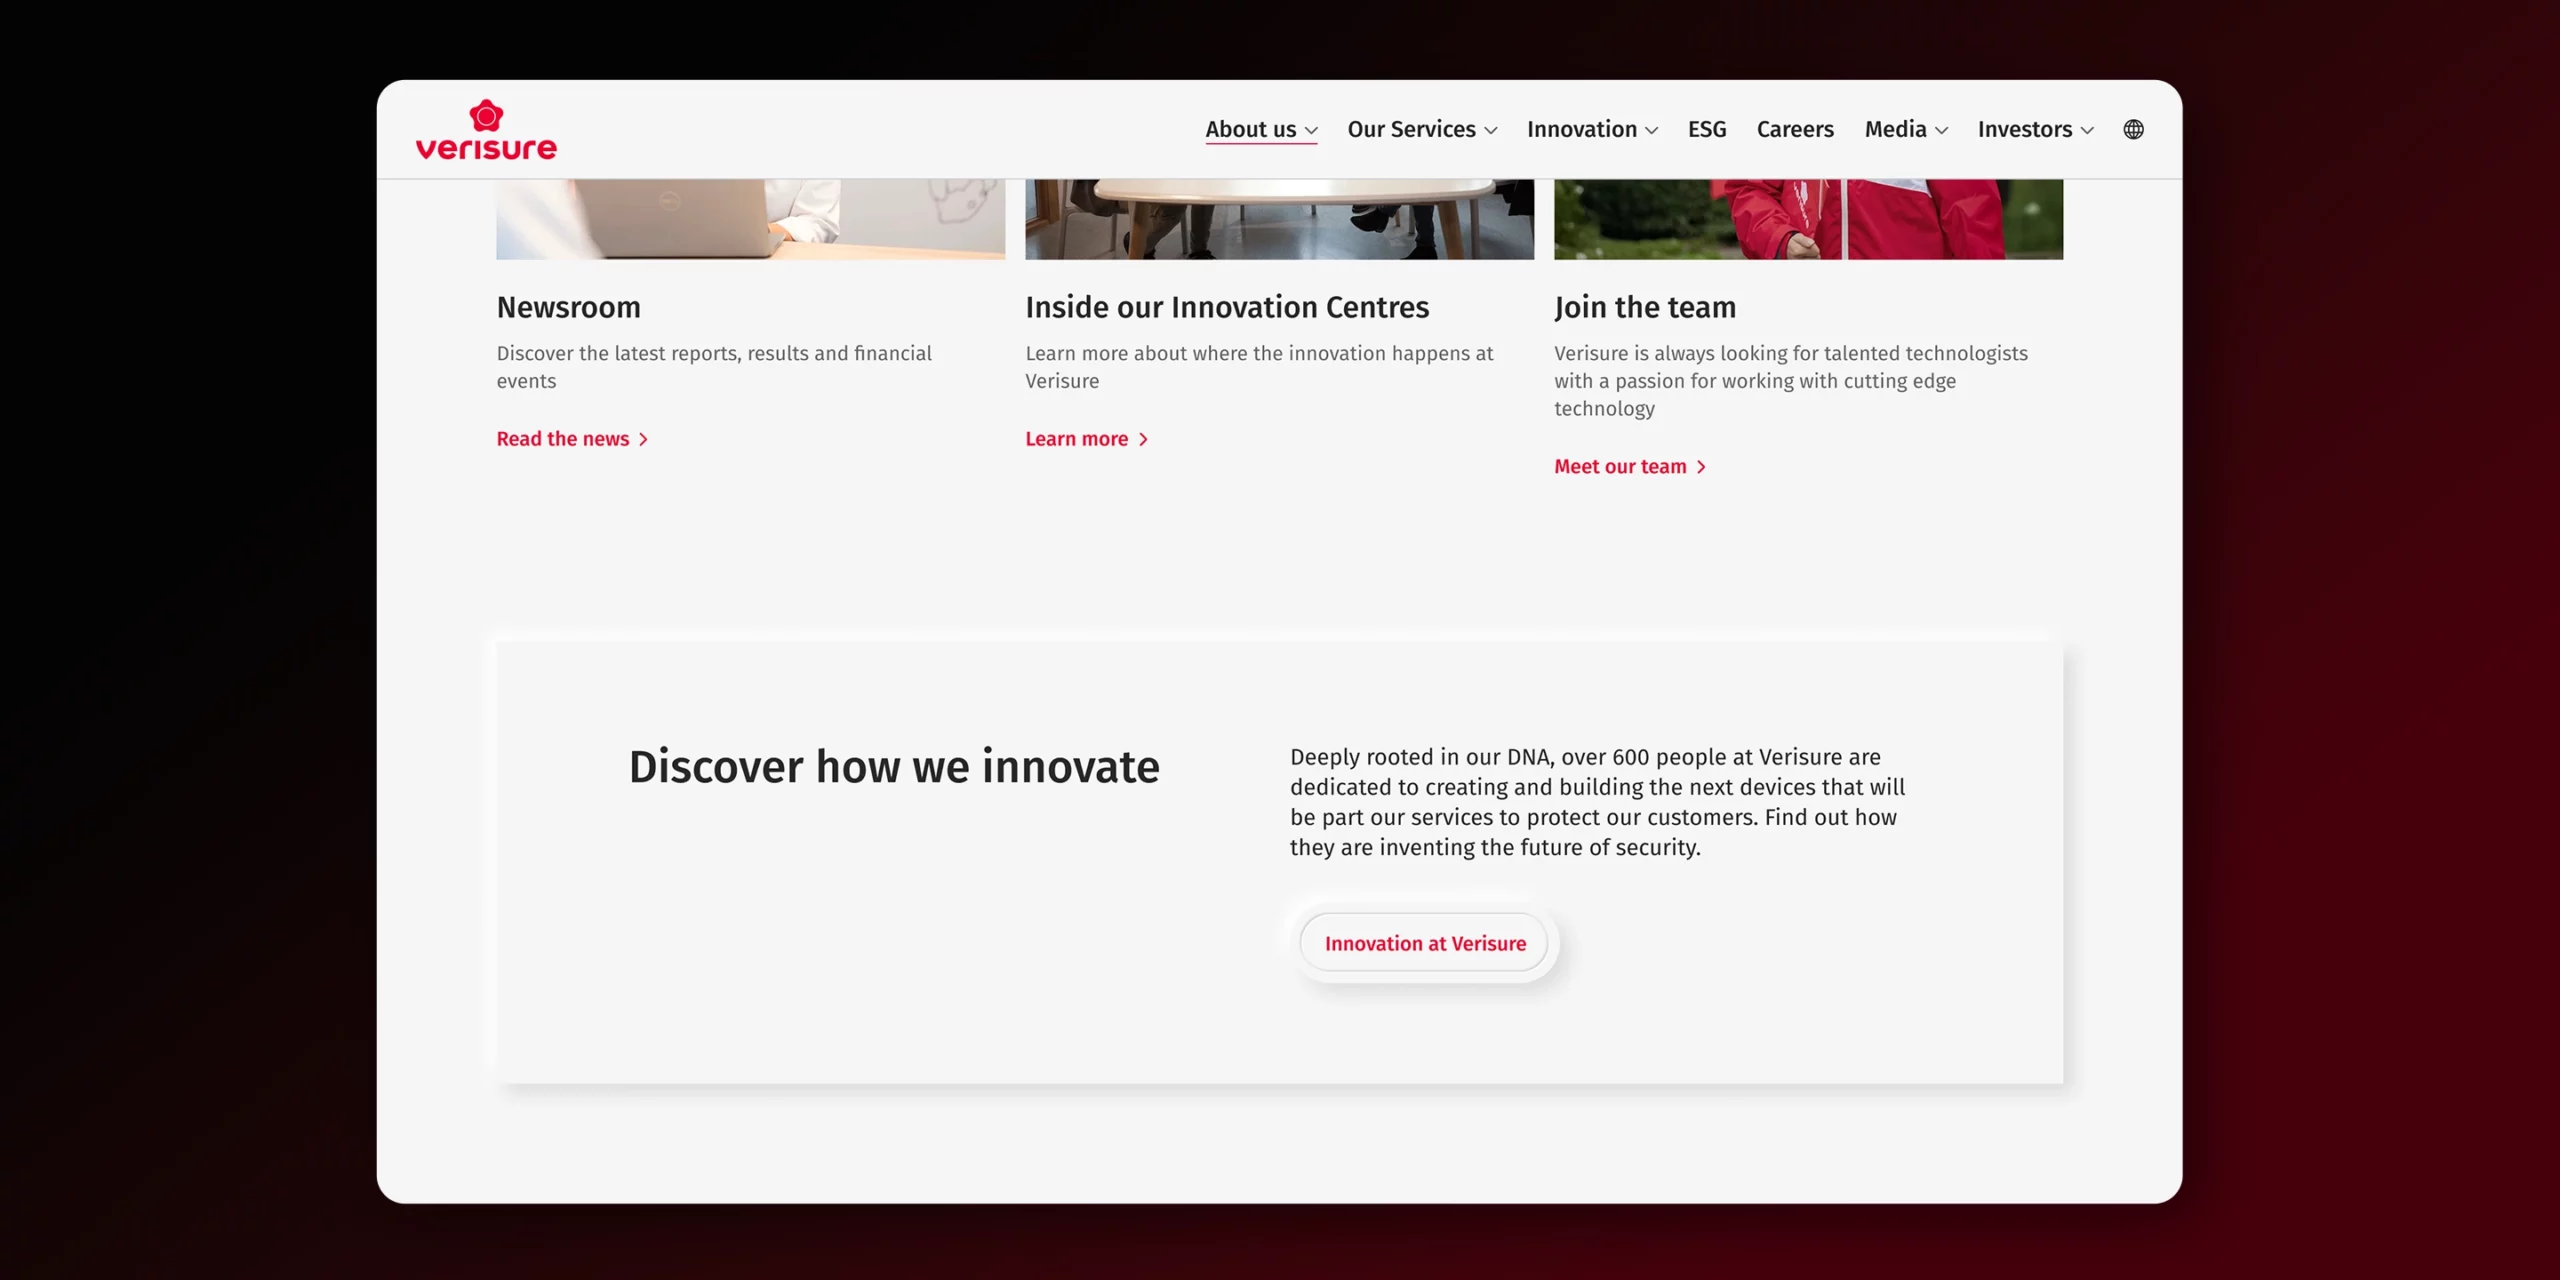
Task: Click arrow next to Read the news
Action: 643,440
